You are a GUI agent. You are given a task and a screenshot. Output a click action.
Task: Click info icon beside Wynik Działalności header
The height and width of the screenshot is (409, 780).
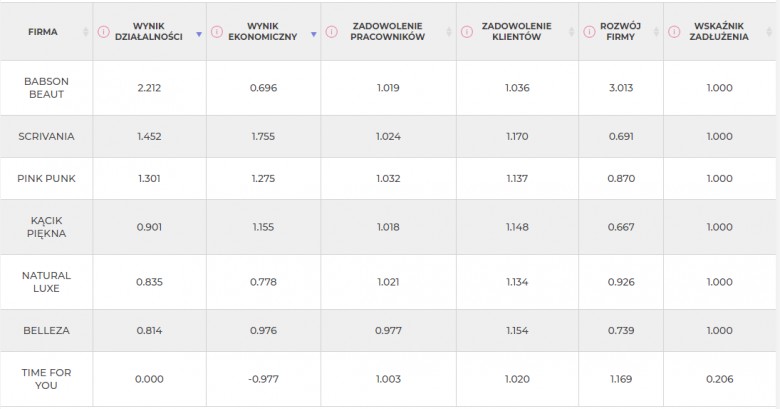tap(103, 32)
